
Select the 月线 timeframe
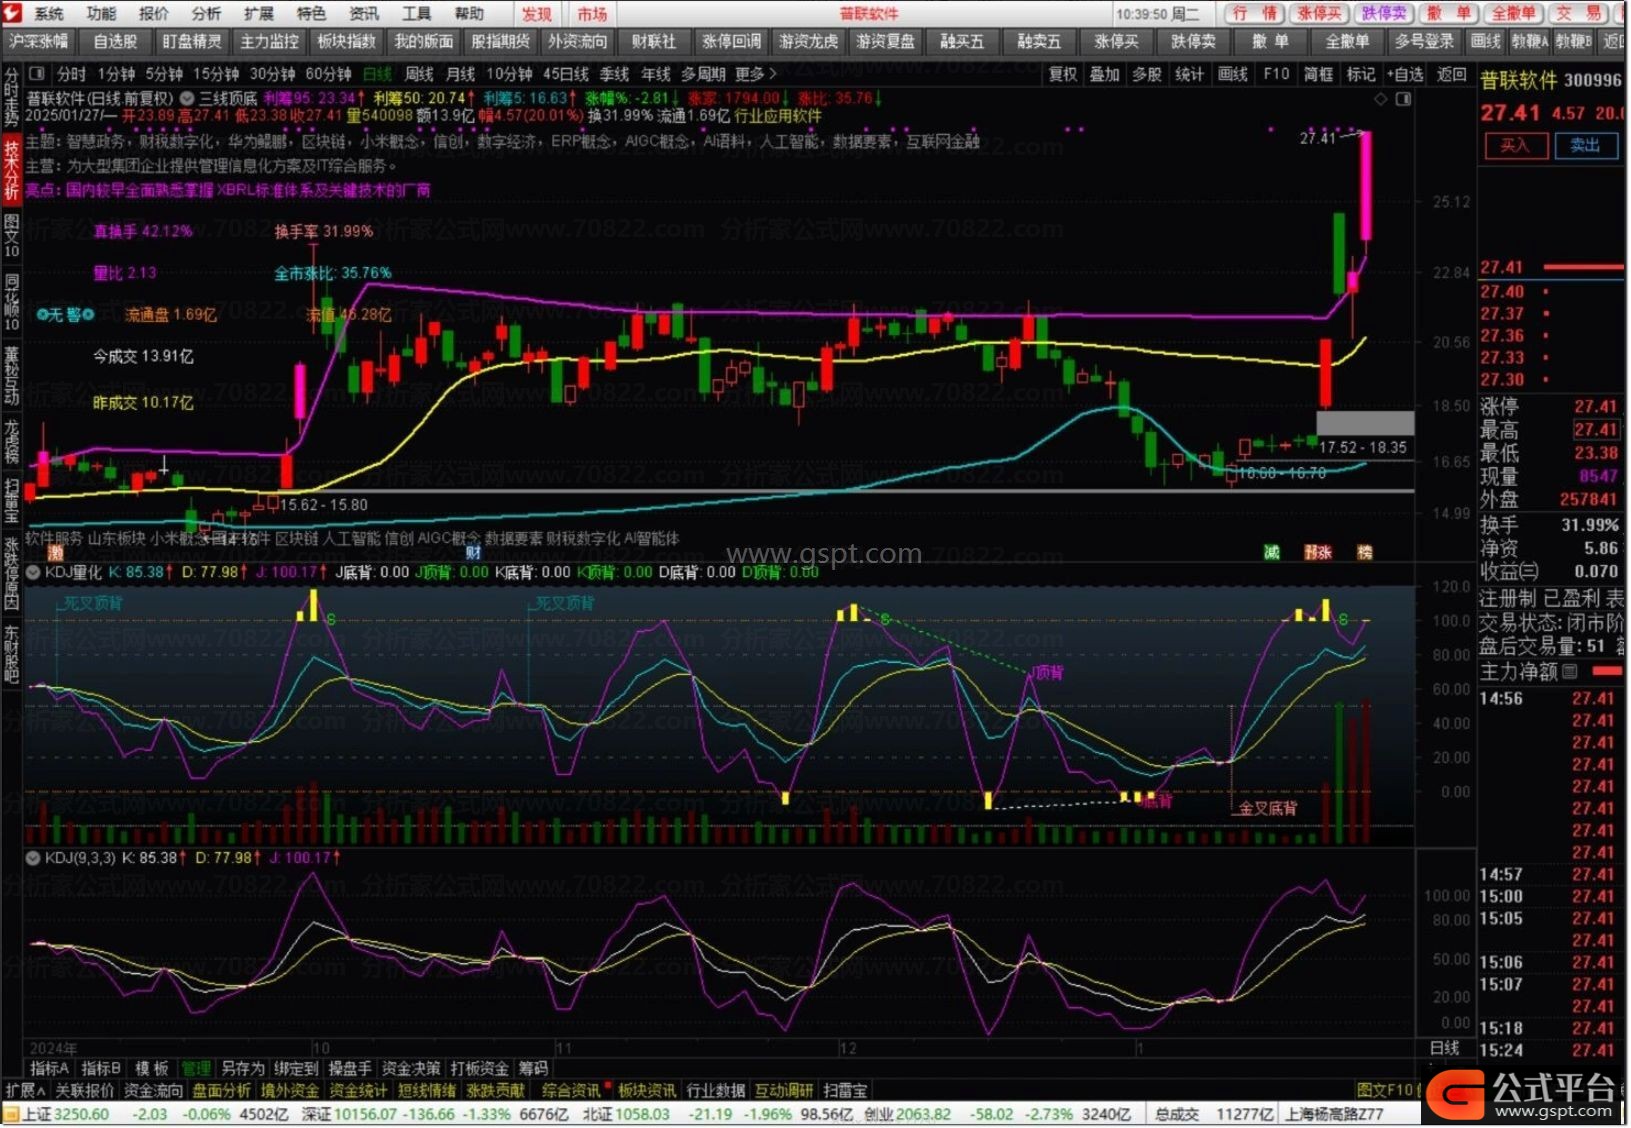pyautogui.click(x=460, y=74)
